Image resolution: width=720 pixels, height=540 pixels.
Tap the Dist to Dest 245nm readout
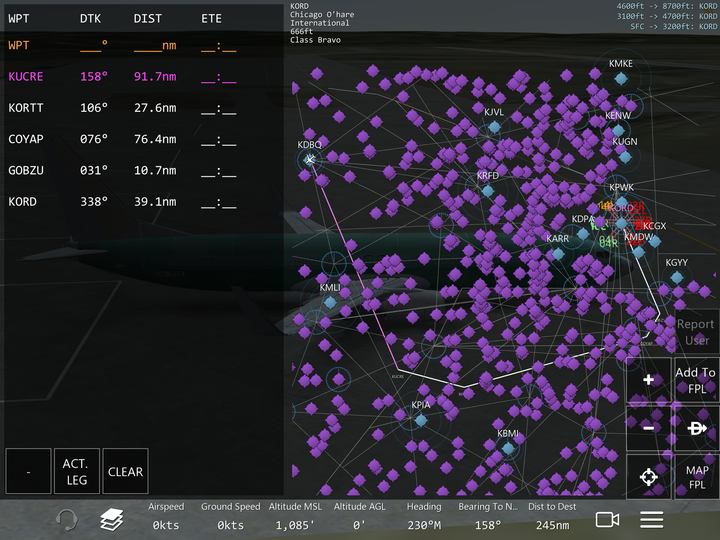coord(552,516)
